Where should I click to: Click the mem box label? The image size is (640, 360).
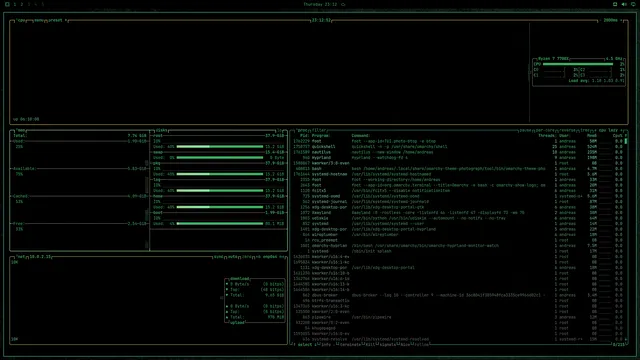click(21, 130)
